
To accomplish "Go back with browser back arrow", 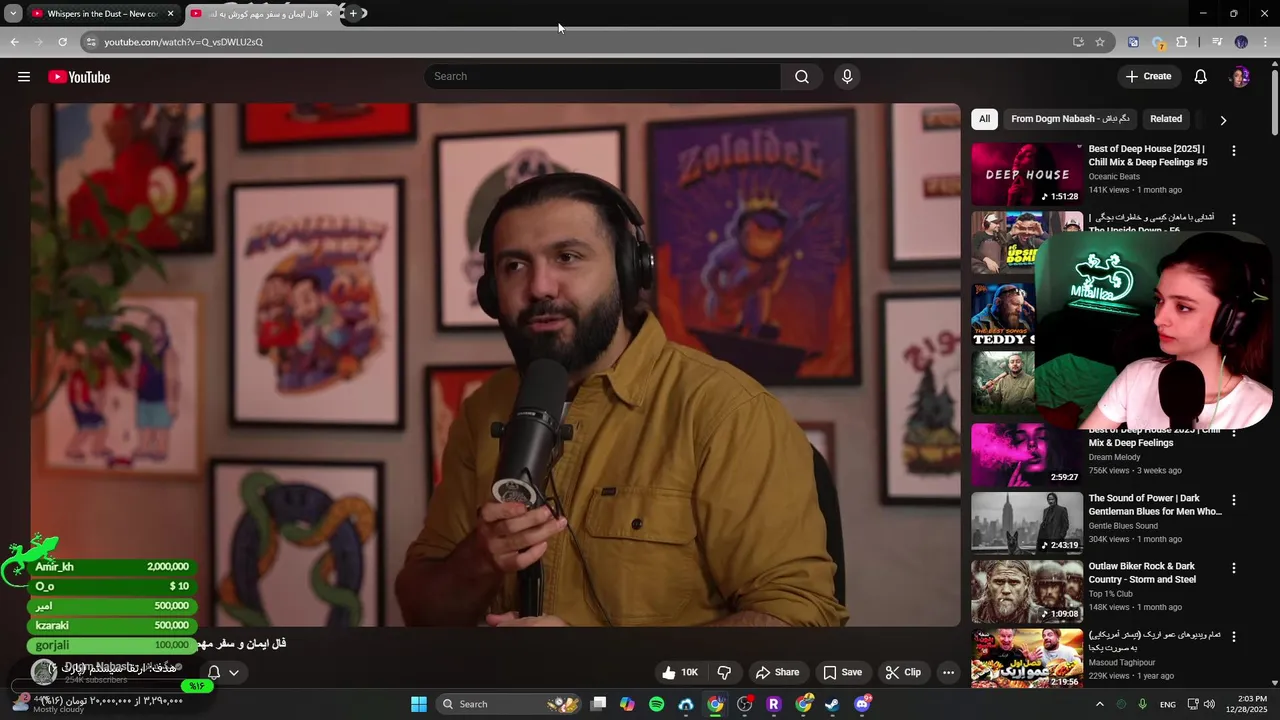I will pyautogui.click(x=14, y=42).
